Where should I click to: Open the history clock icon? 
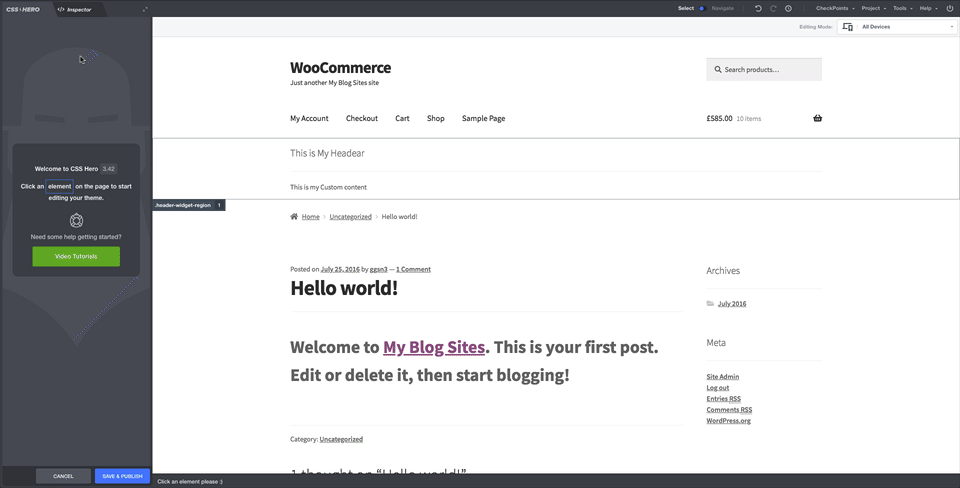pos(789,9)
